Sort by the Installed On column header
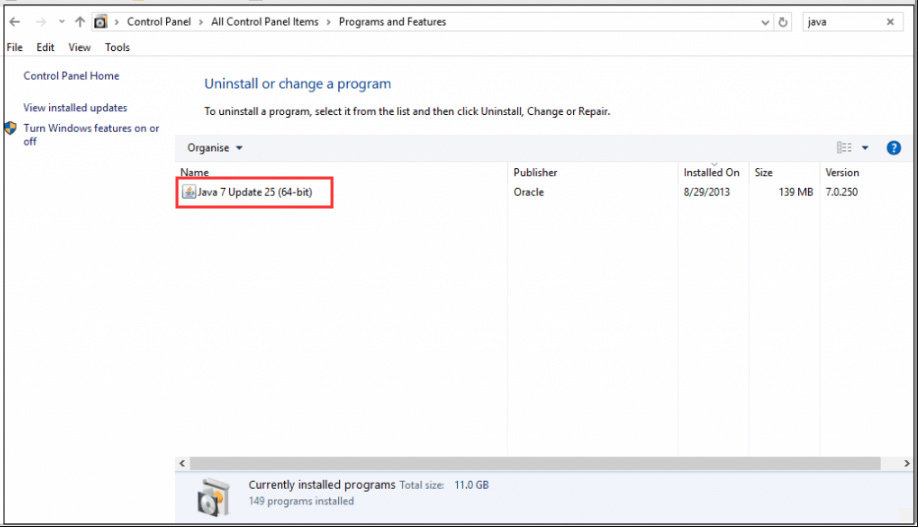This screenshot has height=527, width=918. pyautogui.click(x=711, y=172)
